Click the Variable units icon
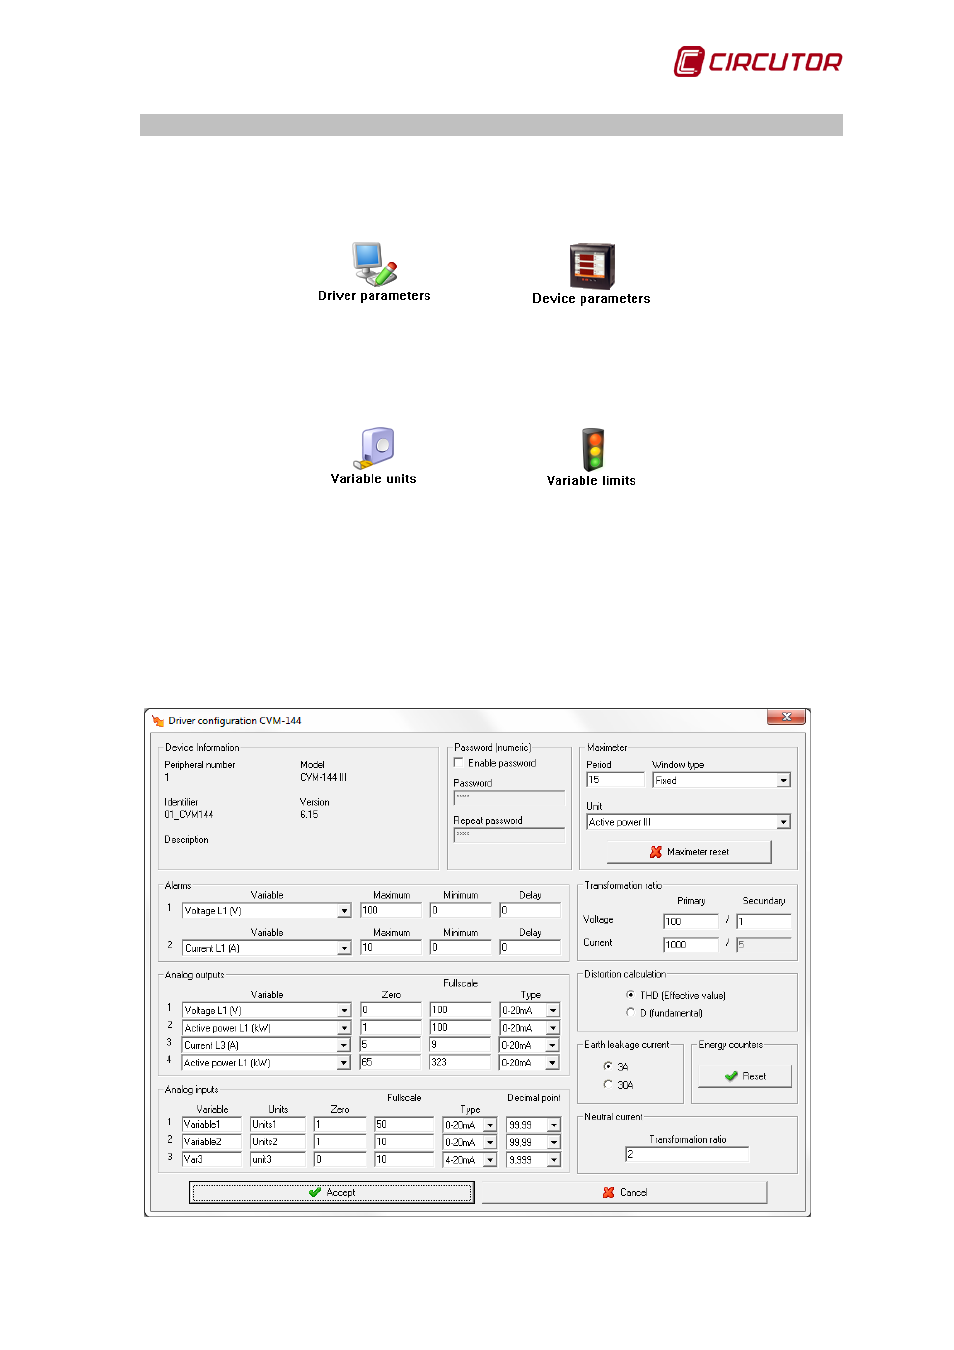The width and height of the screenshot is (954, 1350). pos(374,448)
